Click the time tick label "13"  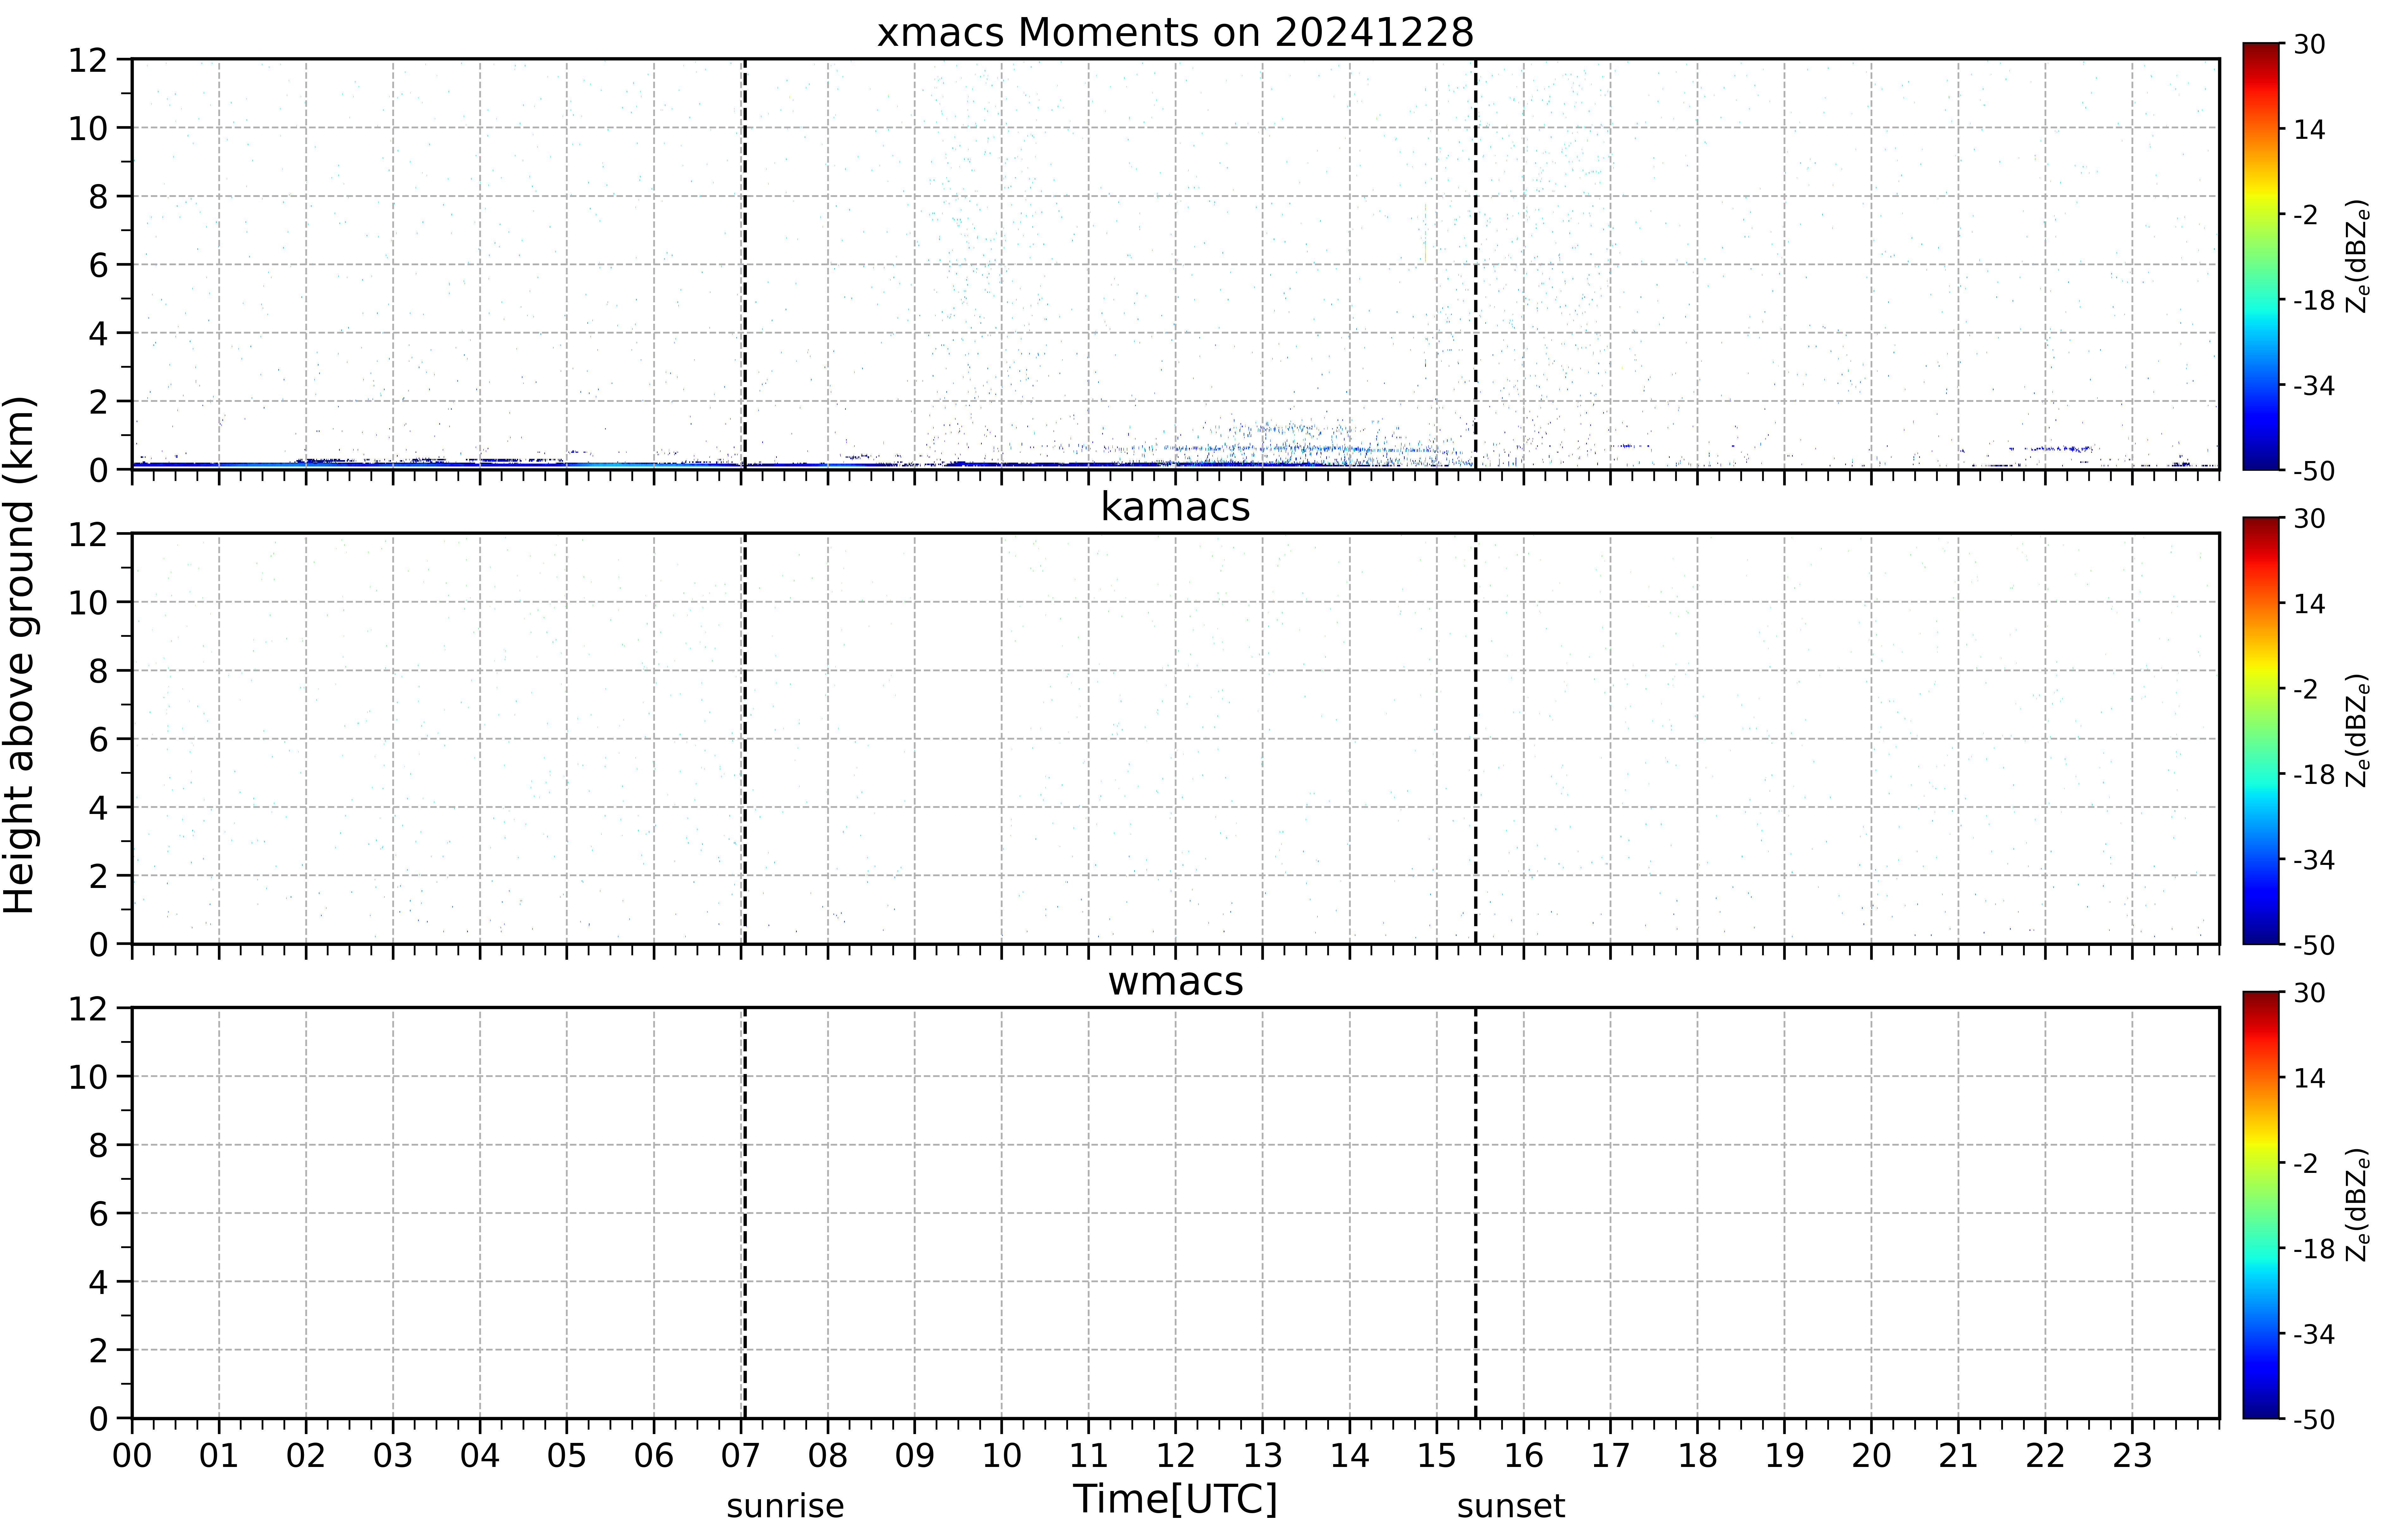[1263, 1456]
